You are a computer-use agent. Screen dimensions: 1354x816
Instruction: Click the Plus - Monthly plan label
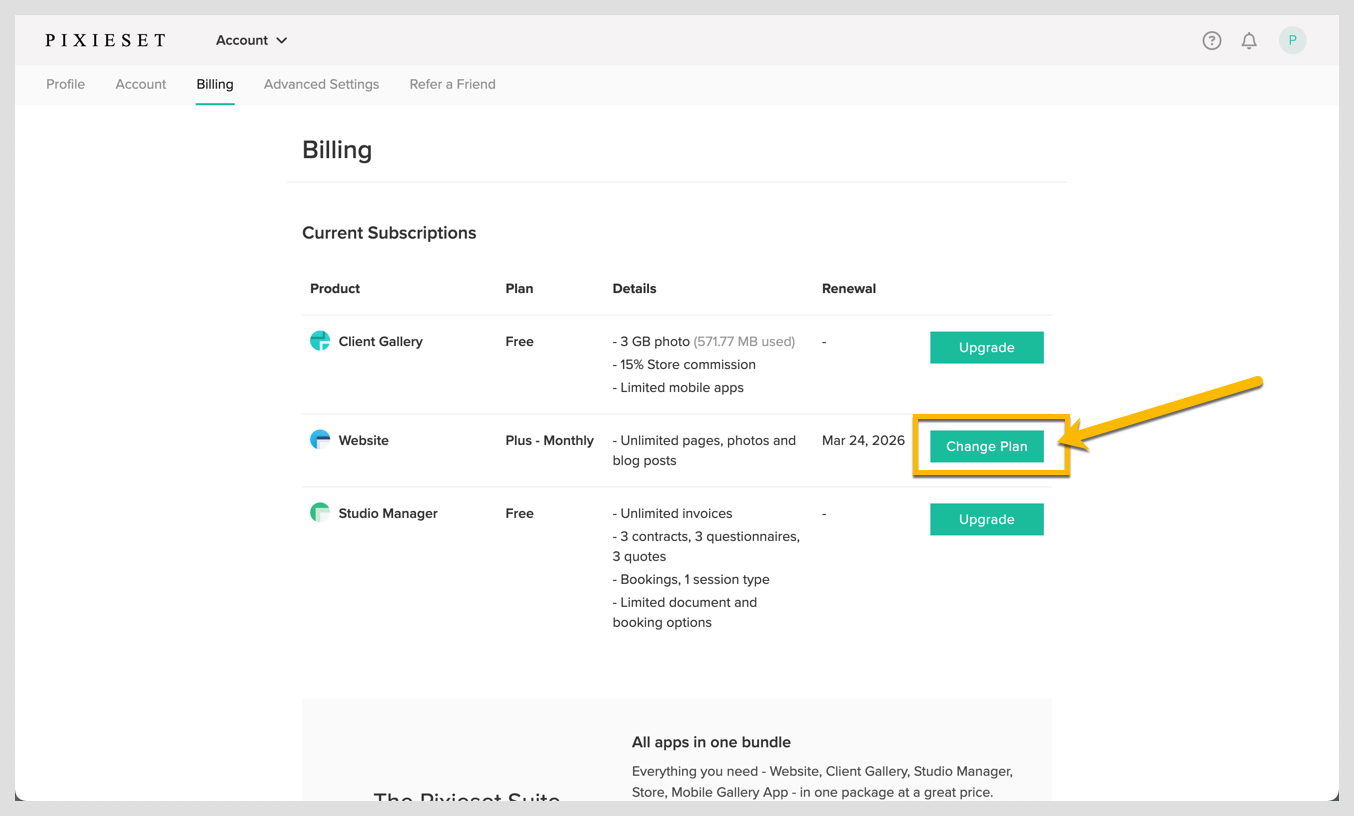[549, 439]
